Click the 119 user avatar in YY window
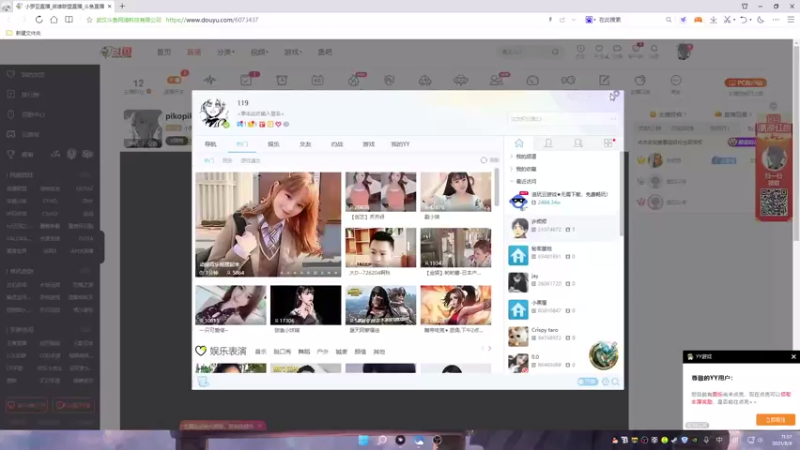800x450 pixels. point(214,113)
